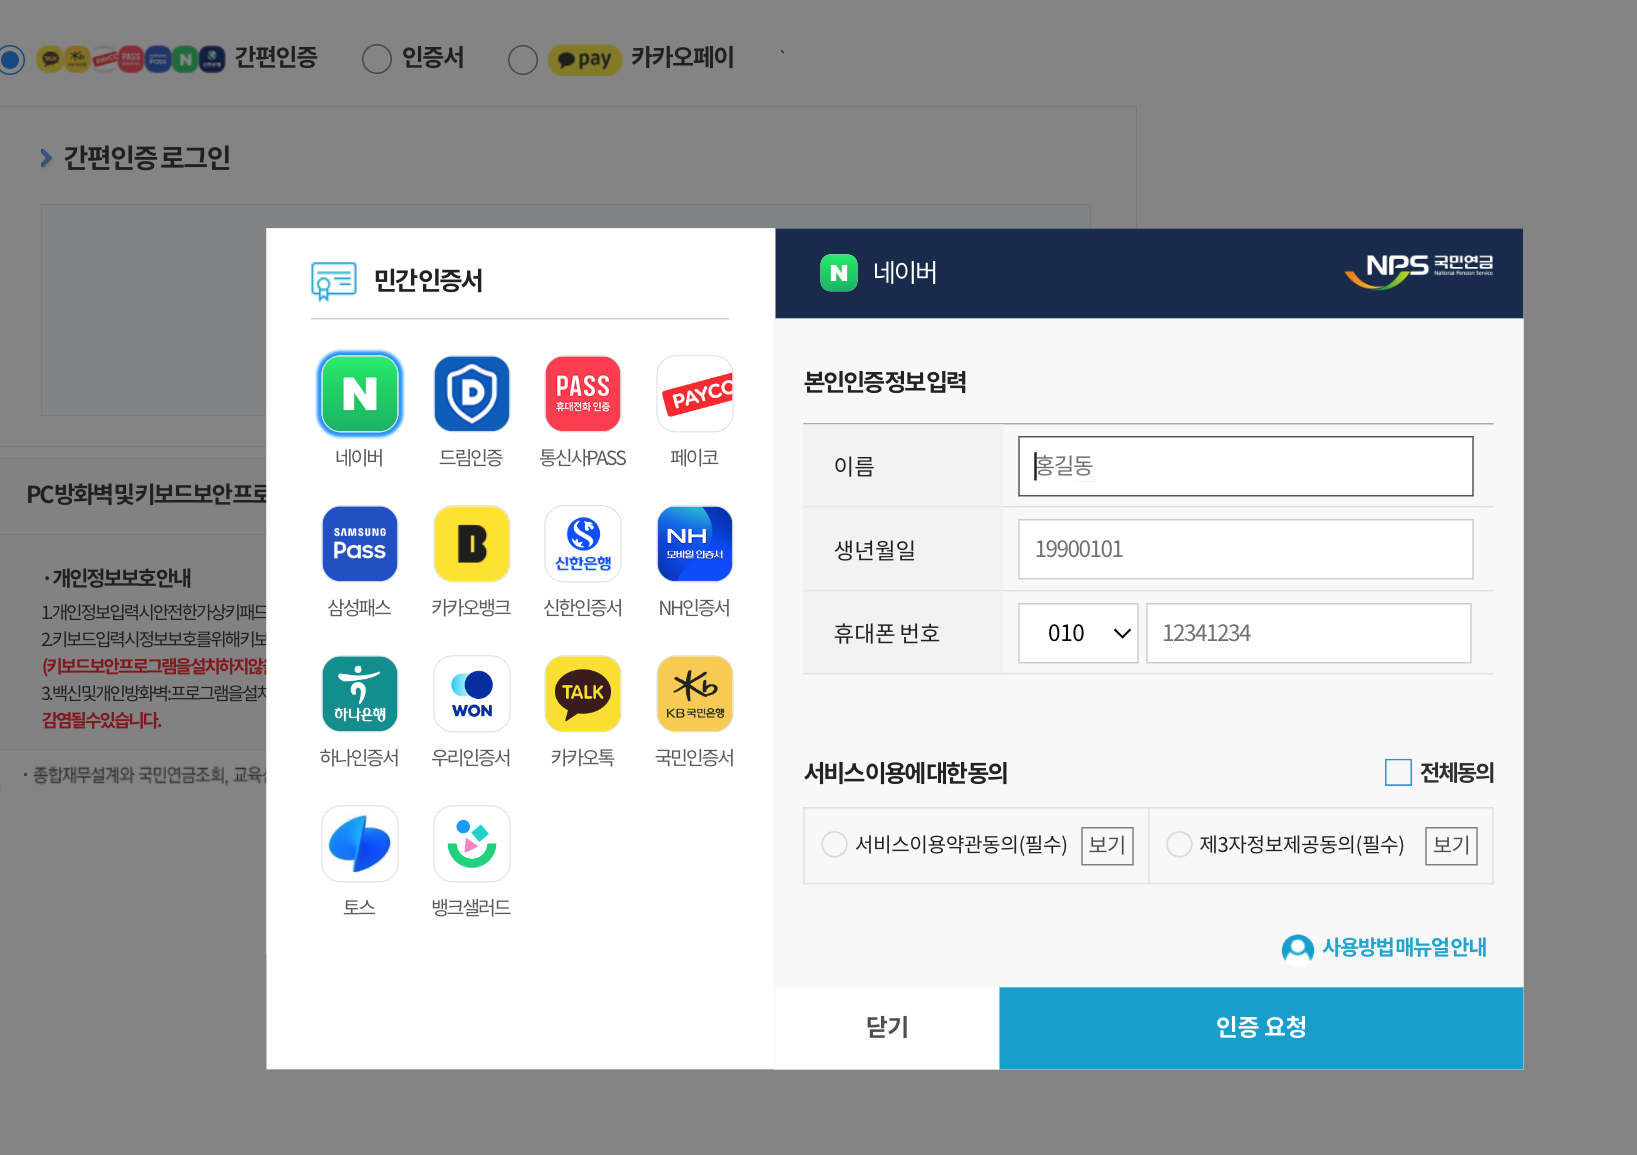
Task: Select the 드림인증 provider icon
Action: click(471, 393)
